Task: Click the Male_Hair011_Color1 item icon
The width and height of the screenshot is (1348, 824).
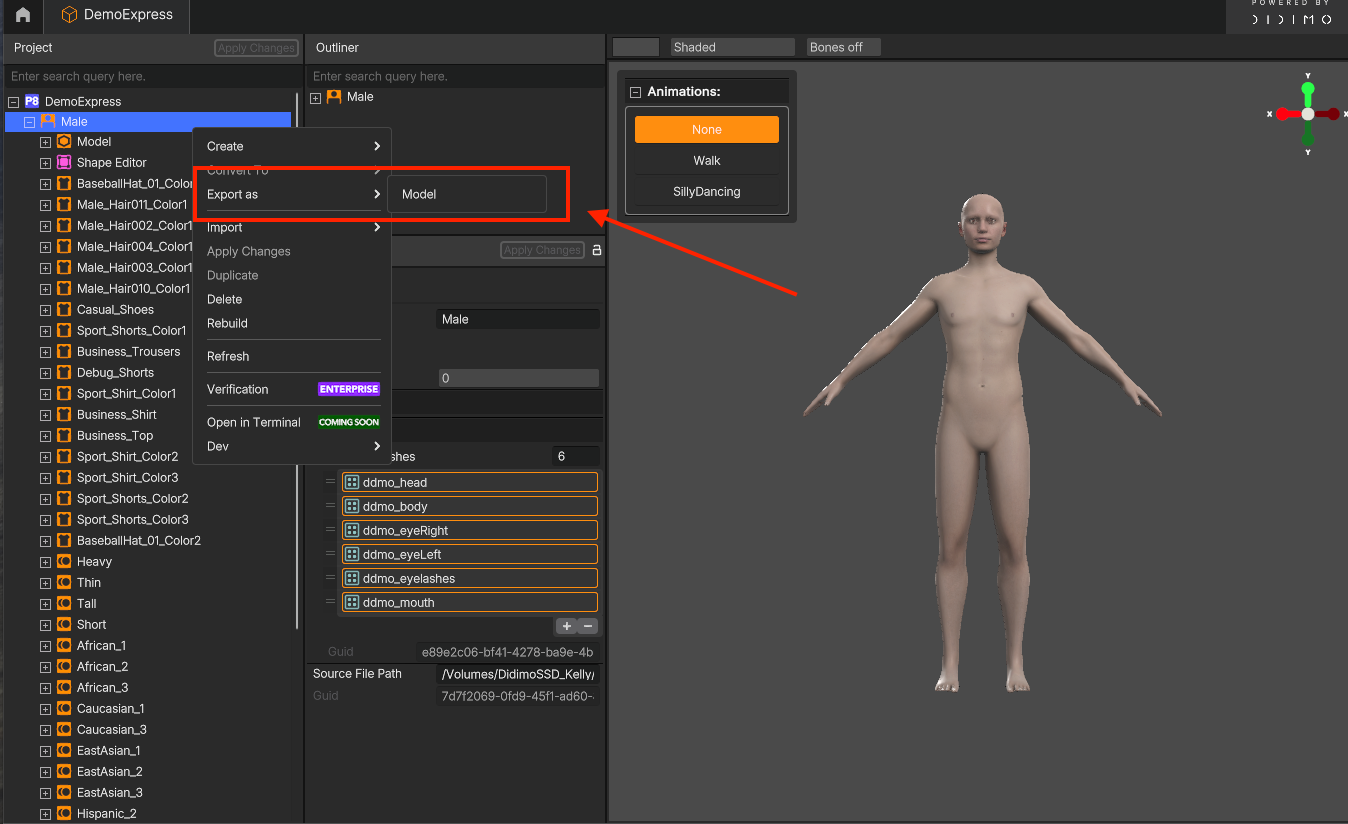Action: click(64, 205)
